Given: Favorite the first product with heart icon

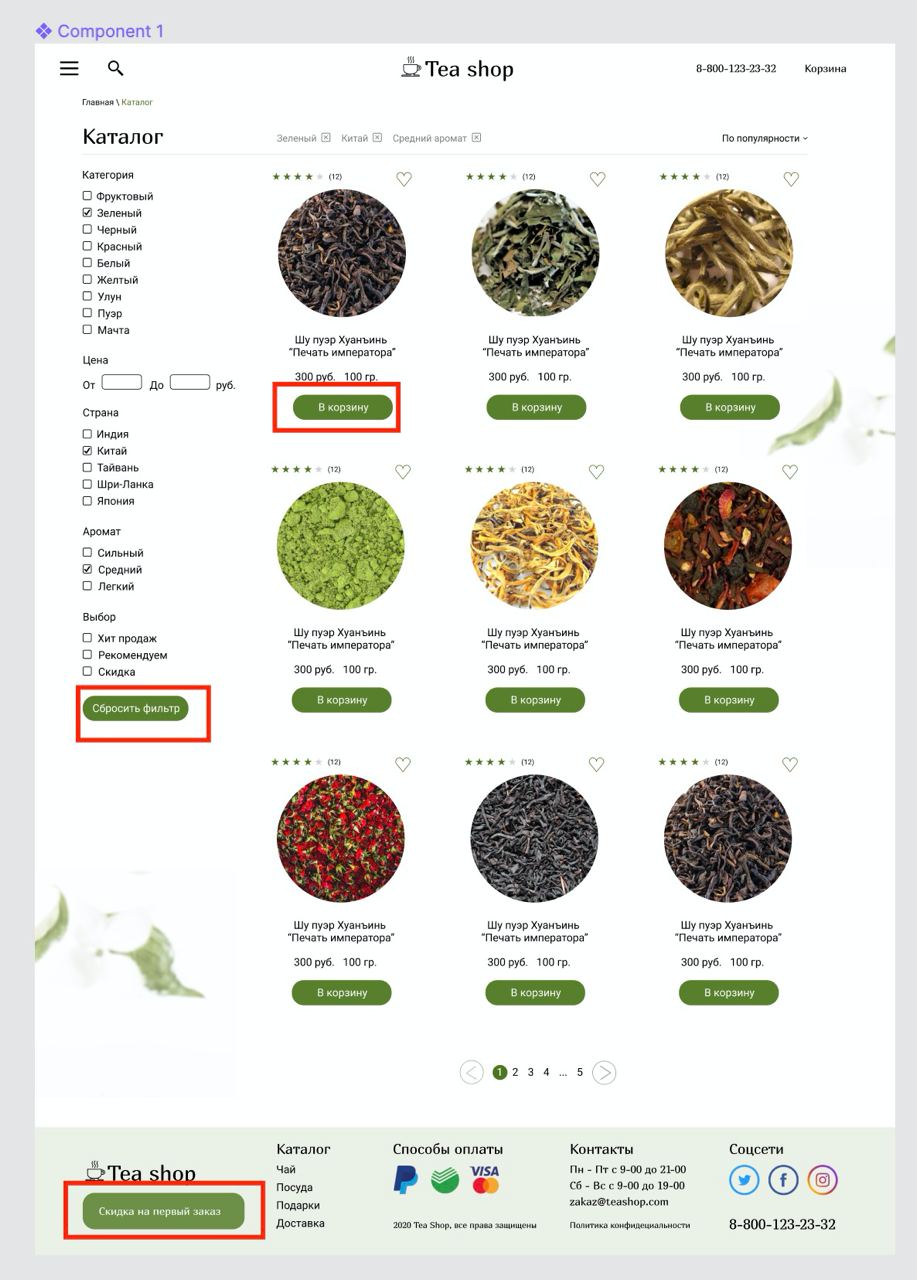Looking at the screenshot, I should coord(404,179).
